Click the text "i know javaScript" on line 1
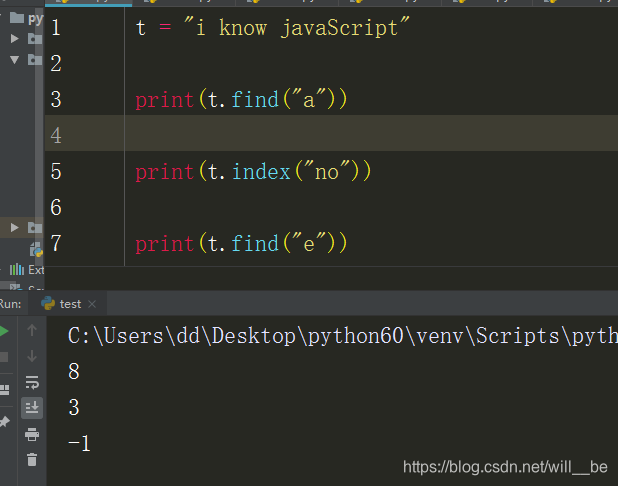Screen dimensions: 618x486 pyautogui.click(x=297, y=28)
